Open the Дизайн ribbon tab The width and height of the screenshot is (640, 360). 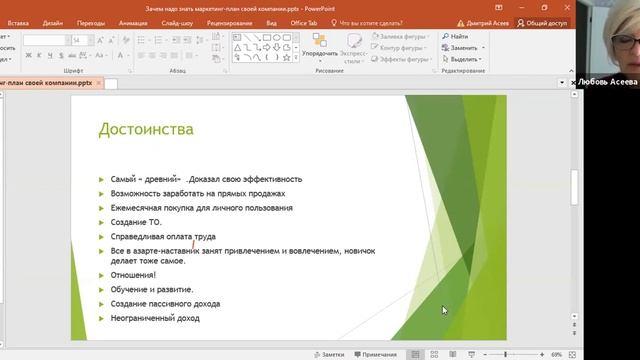click(x=53, y=23)
